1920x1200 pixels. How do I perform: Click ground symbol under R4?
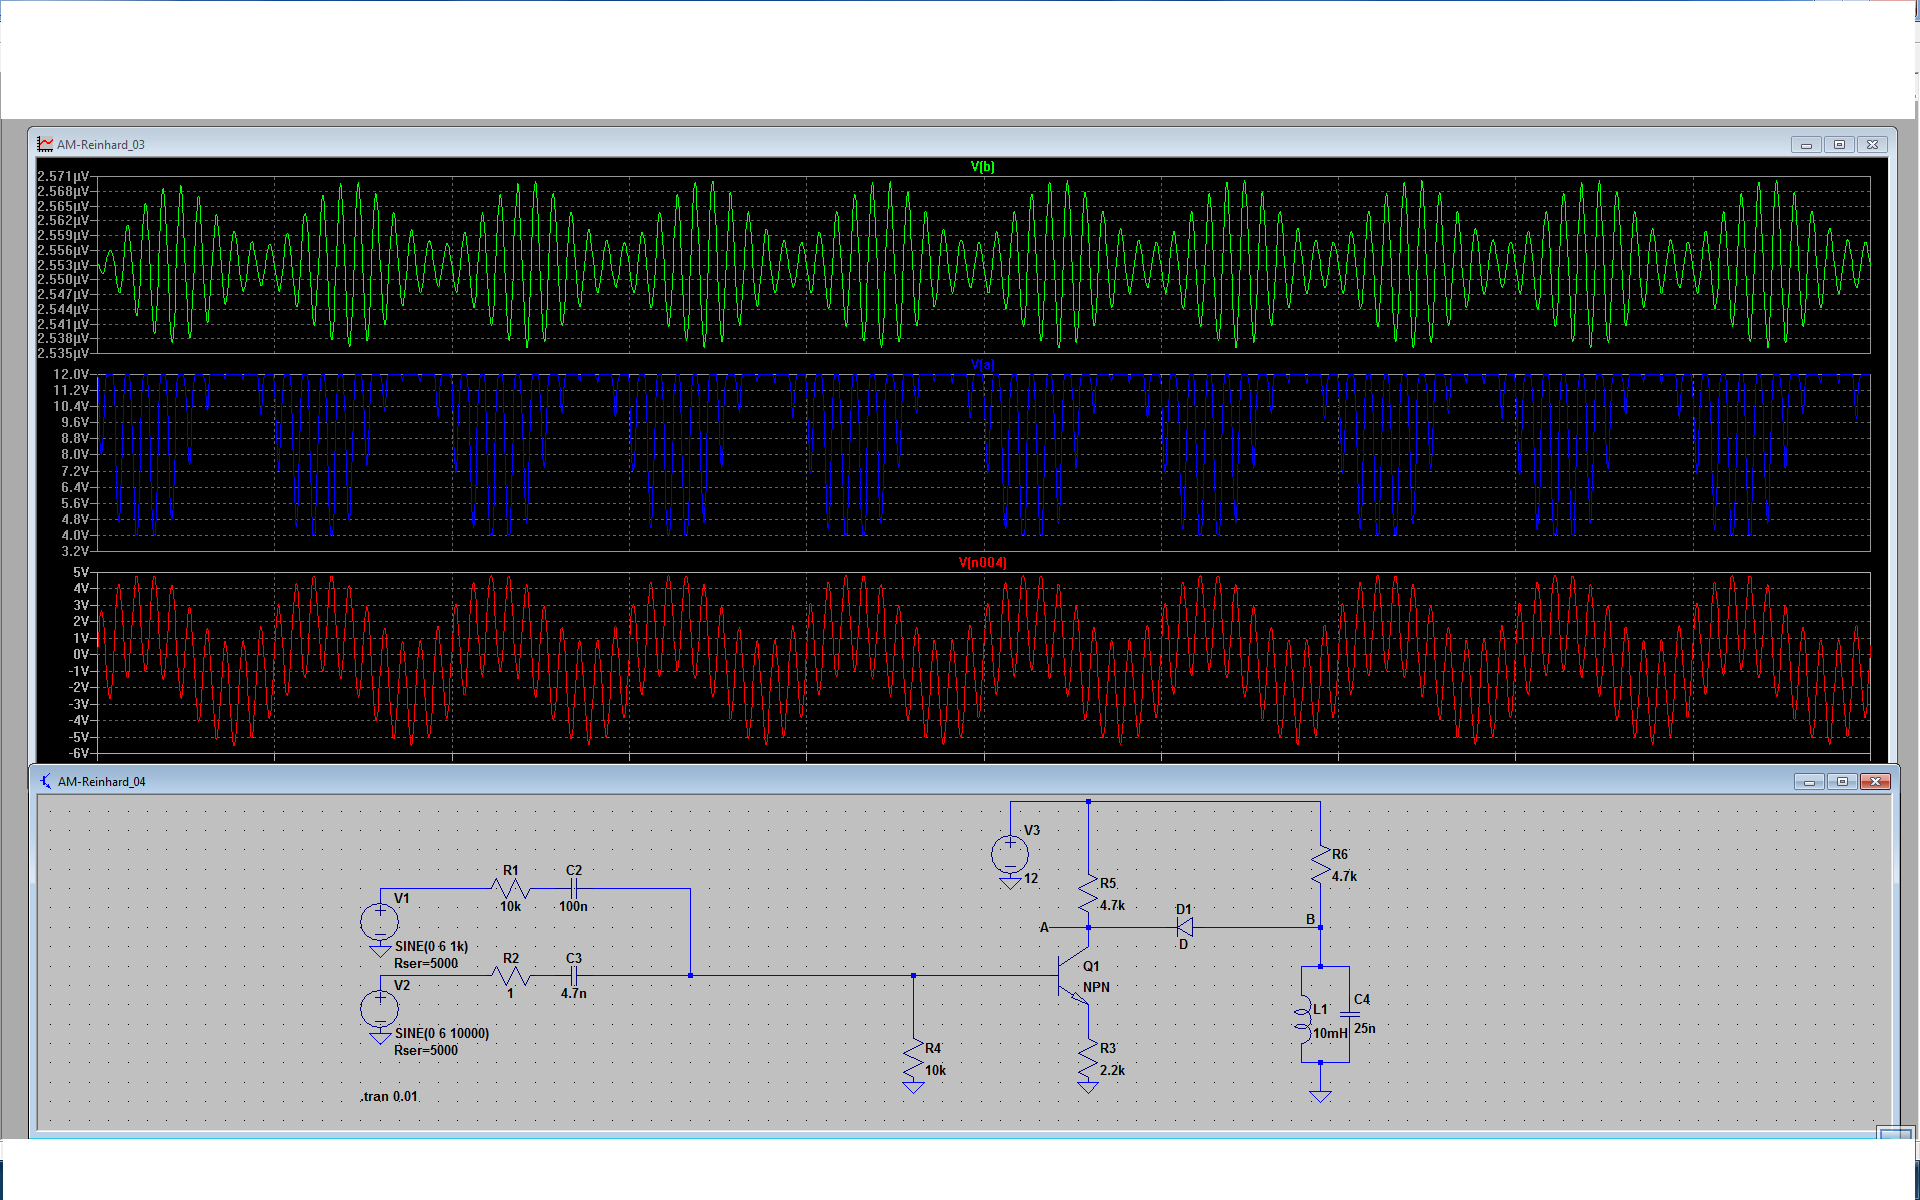click(x=913, y=1088)
